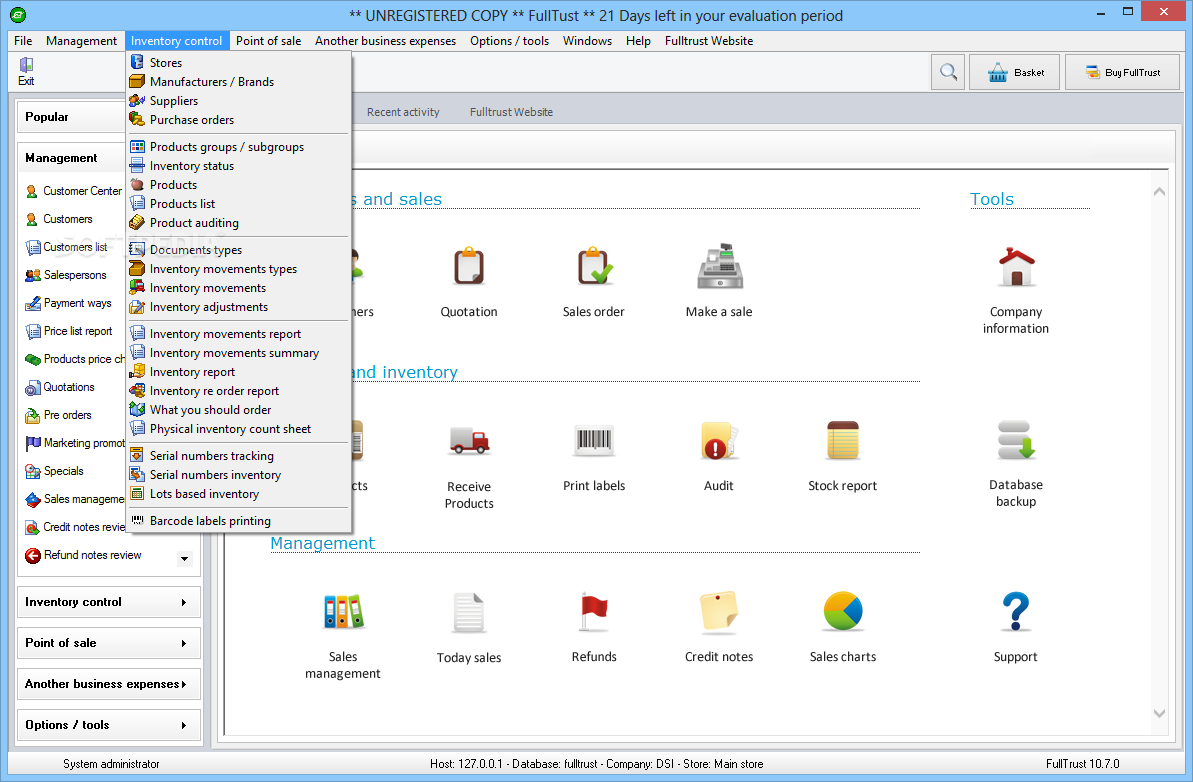
Task: Expand the Point of sale sidebar section
Action: 109,643
